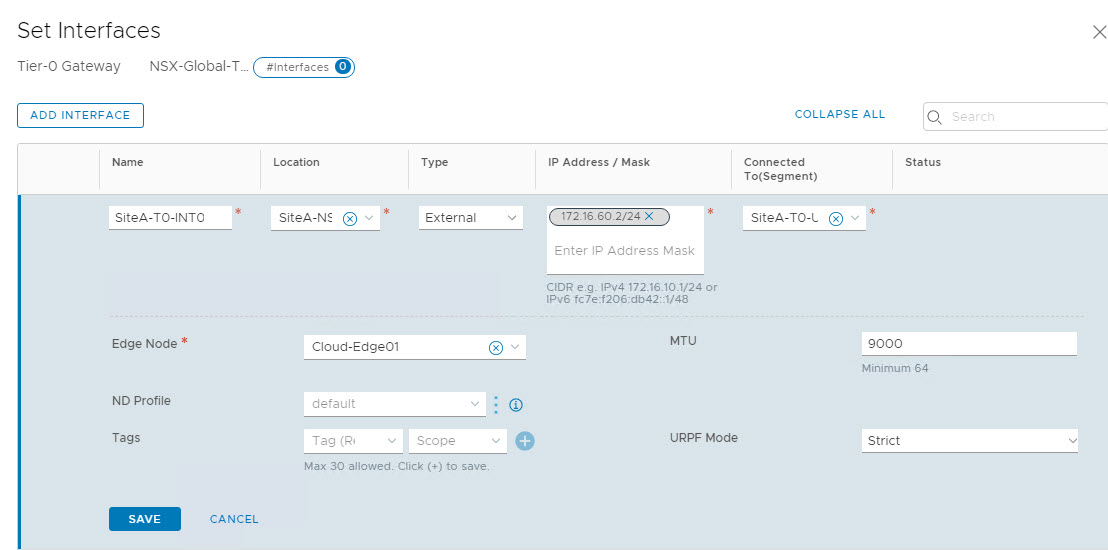Image resolution: width=1108 pixels, height=550 pixels.
Task: Clear the Cloud-Edge01 edge node selection
Action: 495,347
